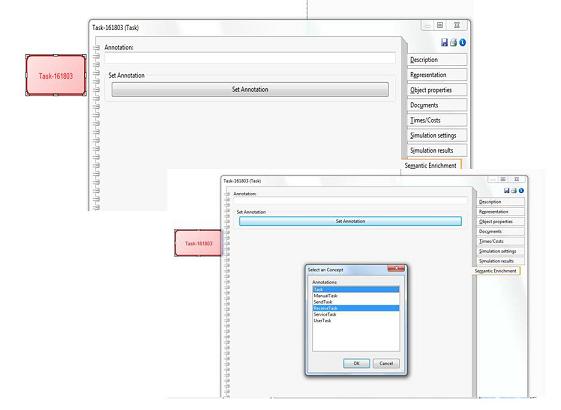Screen dimensions: 561x410
Task: Click the save icon in lower notebook window
Action: coord(507,191)
